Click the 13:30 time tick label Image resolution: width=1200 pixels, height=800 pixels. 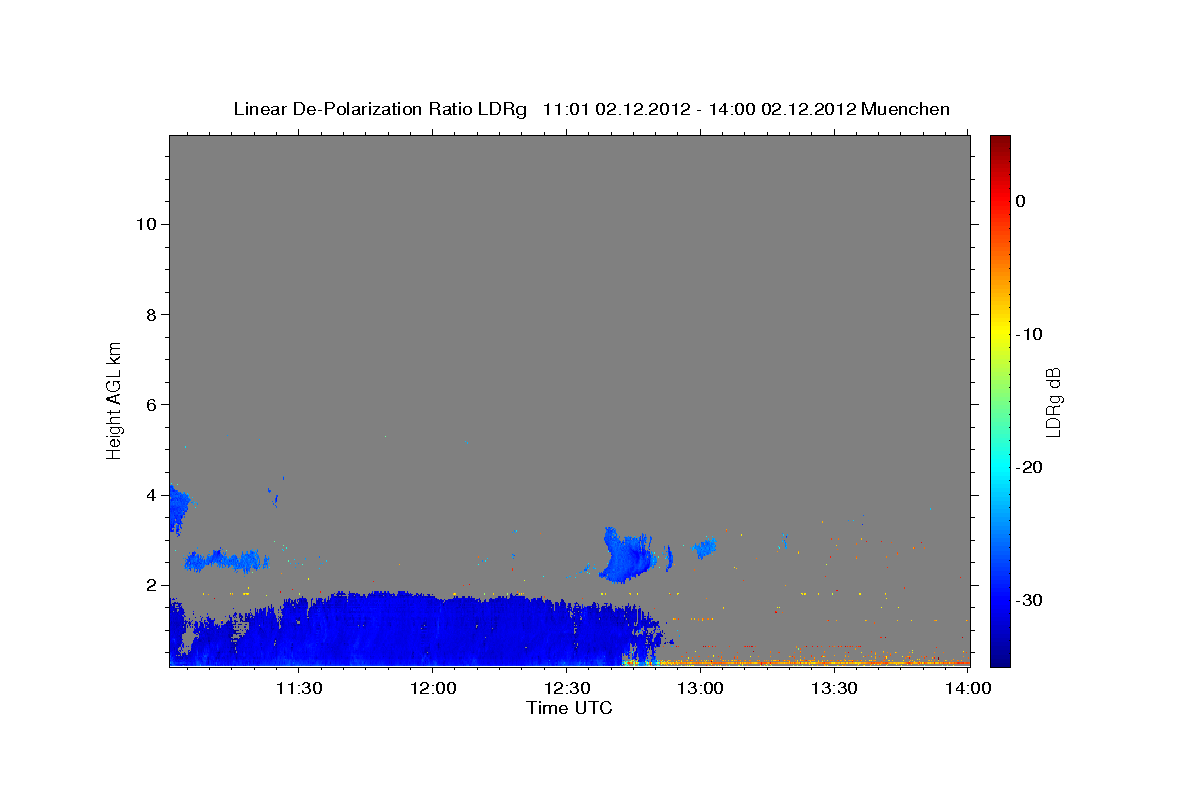click(x=834, y=688)
